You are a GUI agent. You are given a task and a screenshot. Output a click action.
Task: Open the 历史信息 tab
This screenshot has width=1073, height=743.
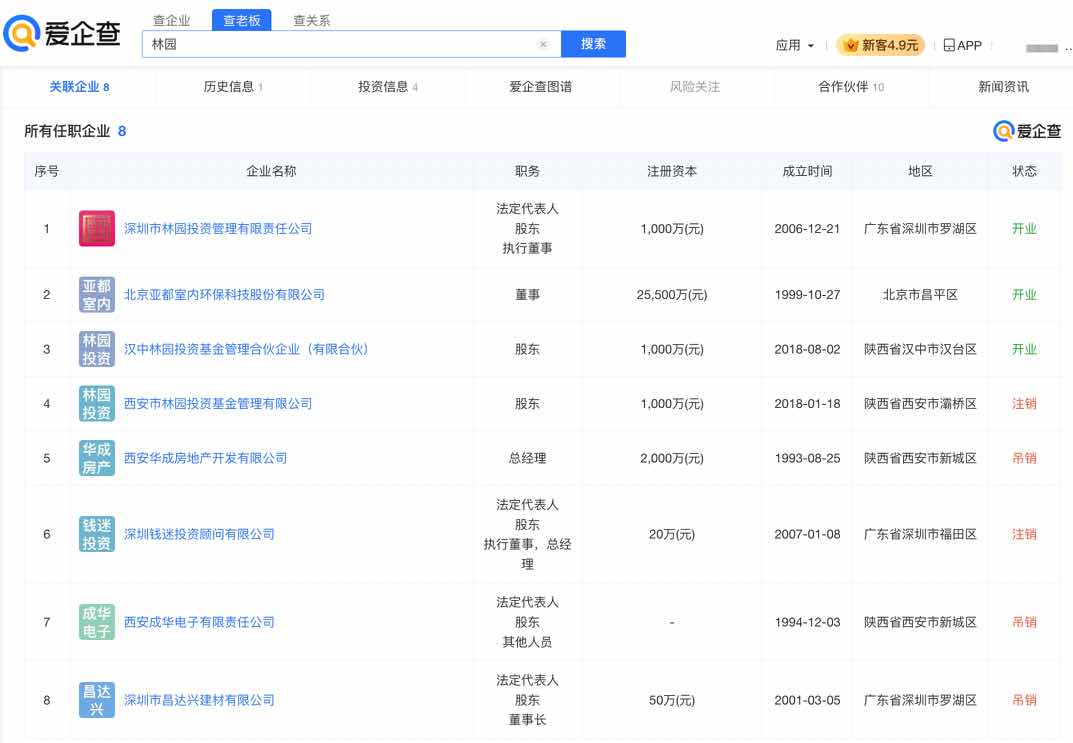tap(233, 87)
